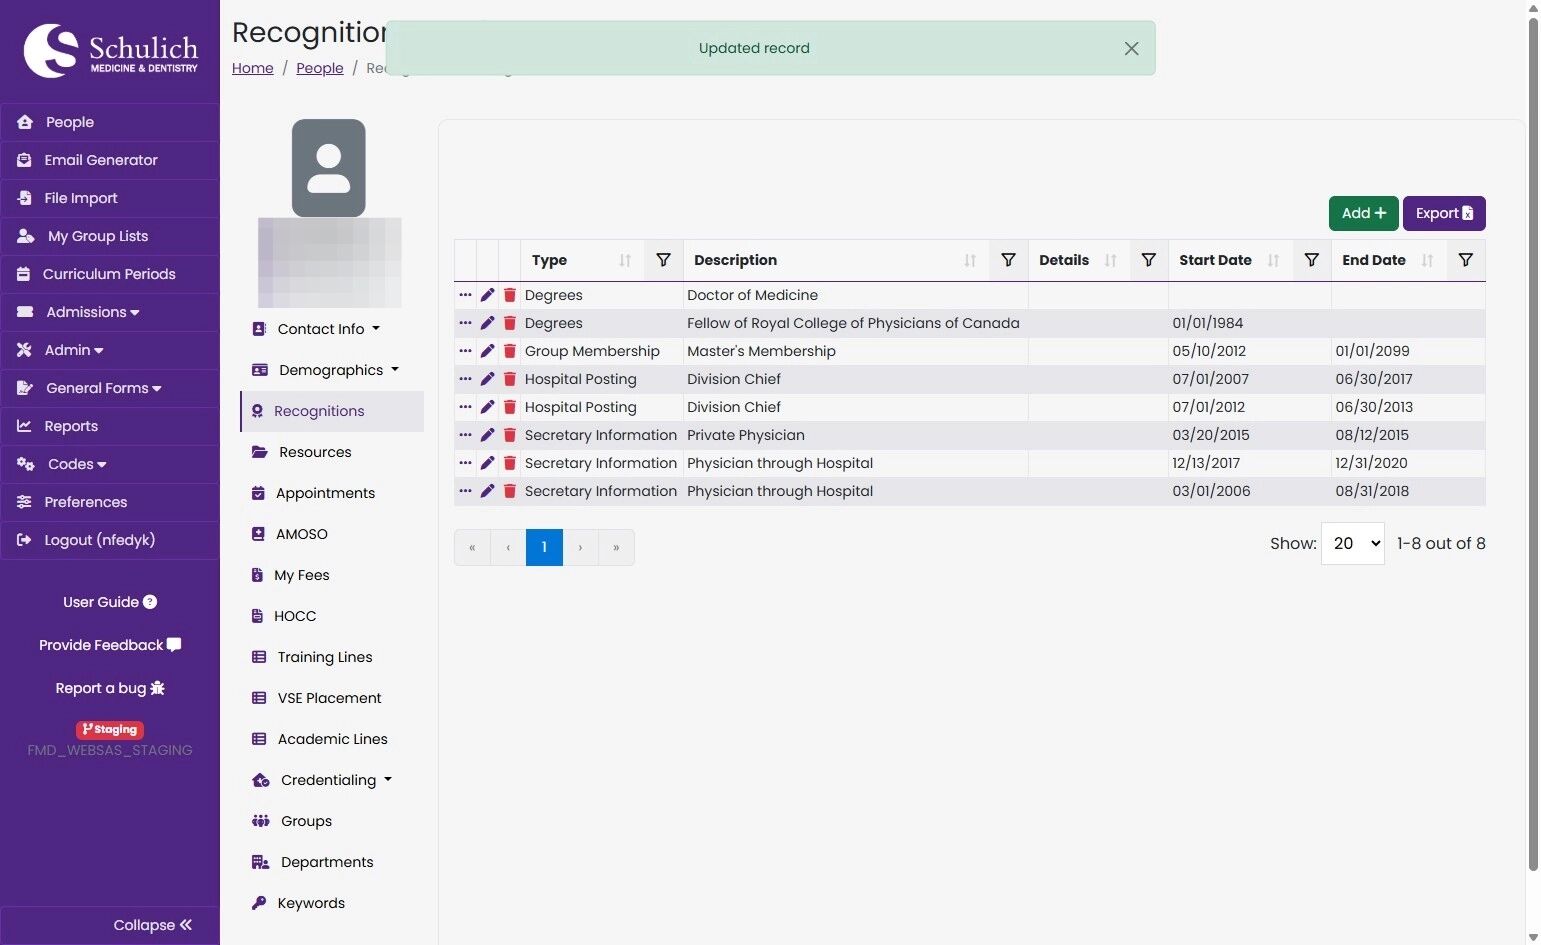The width and height of the screenshot is (1541, 945).
Task: Open more options for Master's Membership row
Action: point(465,351)
